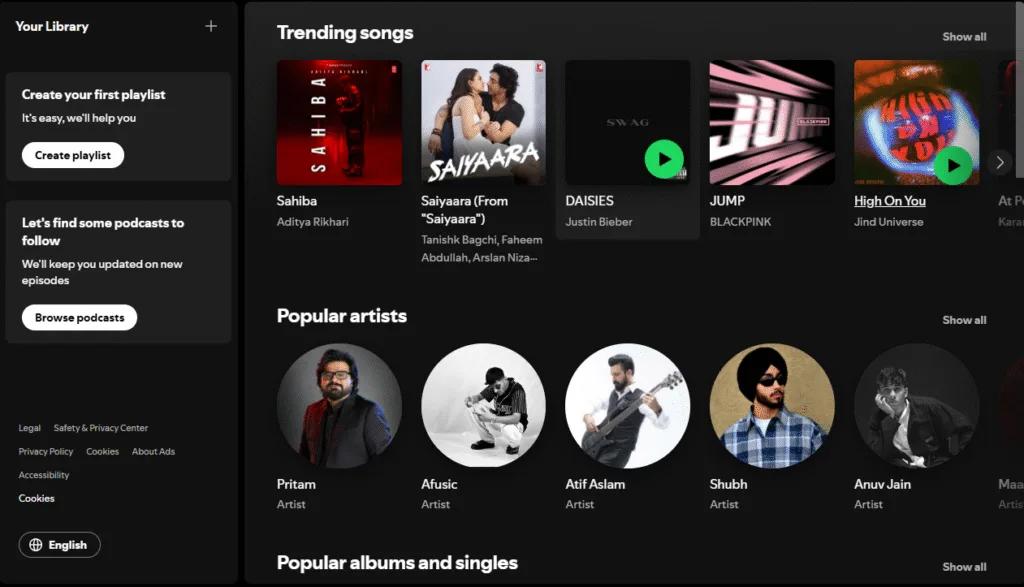Screen dimensions: 1024x587
Task: Open the DAISIES song title
Action: click(x=589, y=201)
